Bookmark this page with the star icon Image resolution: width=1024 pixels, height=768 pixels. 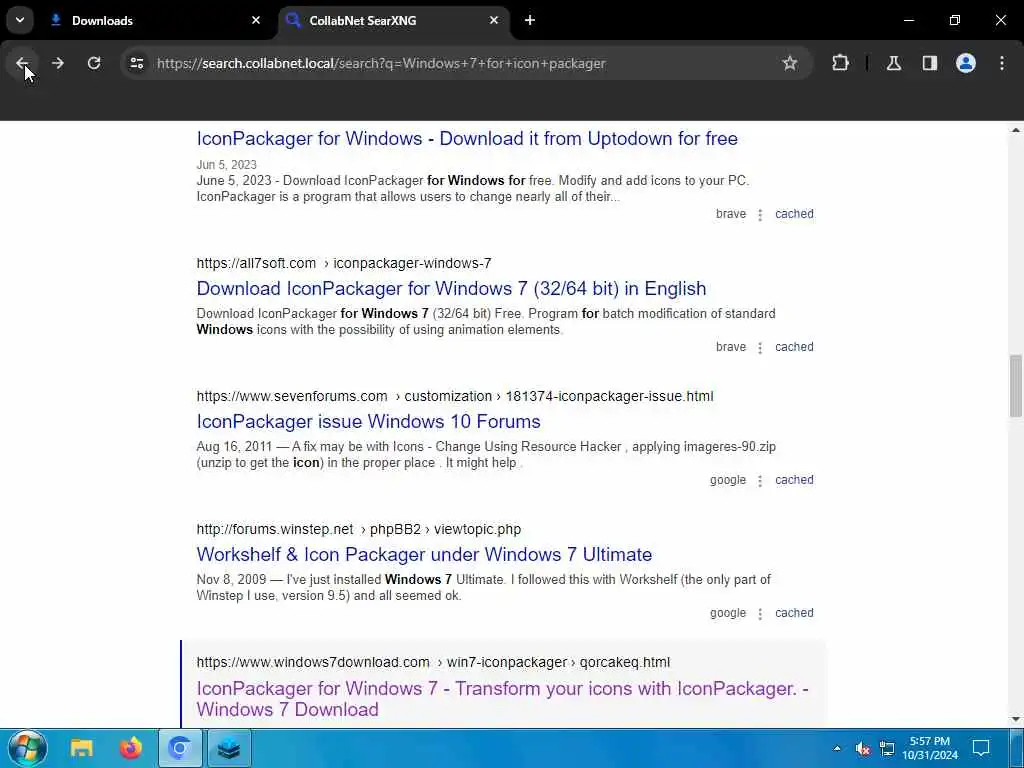point(790,63)
